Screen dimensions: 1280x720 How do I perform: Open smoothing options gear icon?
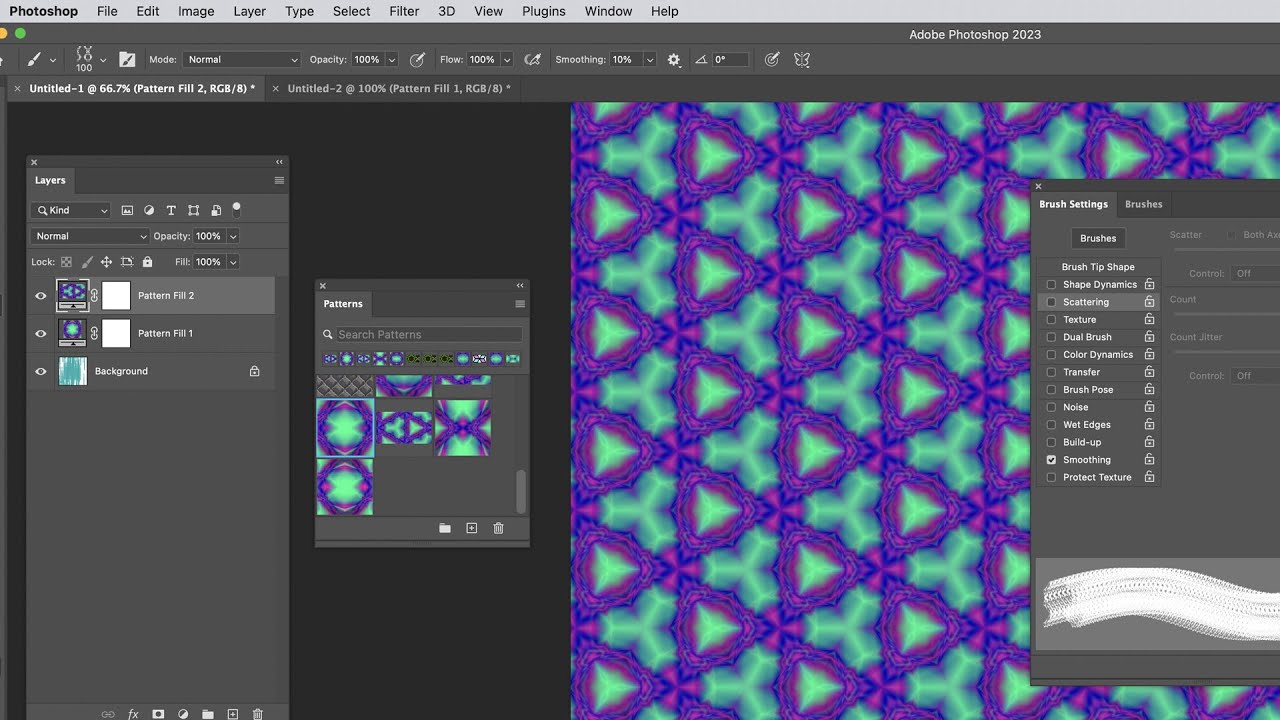pyautogui.click(x=674, y=60)
